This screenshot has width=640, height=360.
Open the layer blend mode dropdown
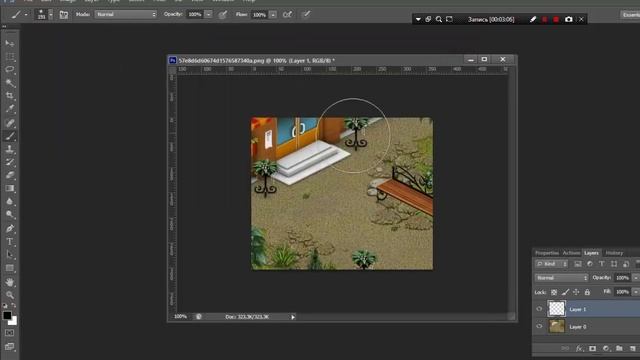click(x=562, y=278)
